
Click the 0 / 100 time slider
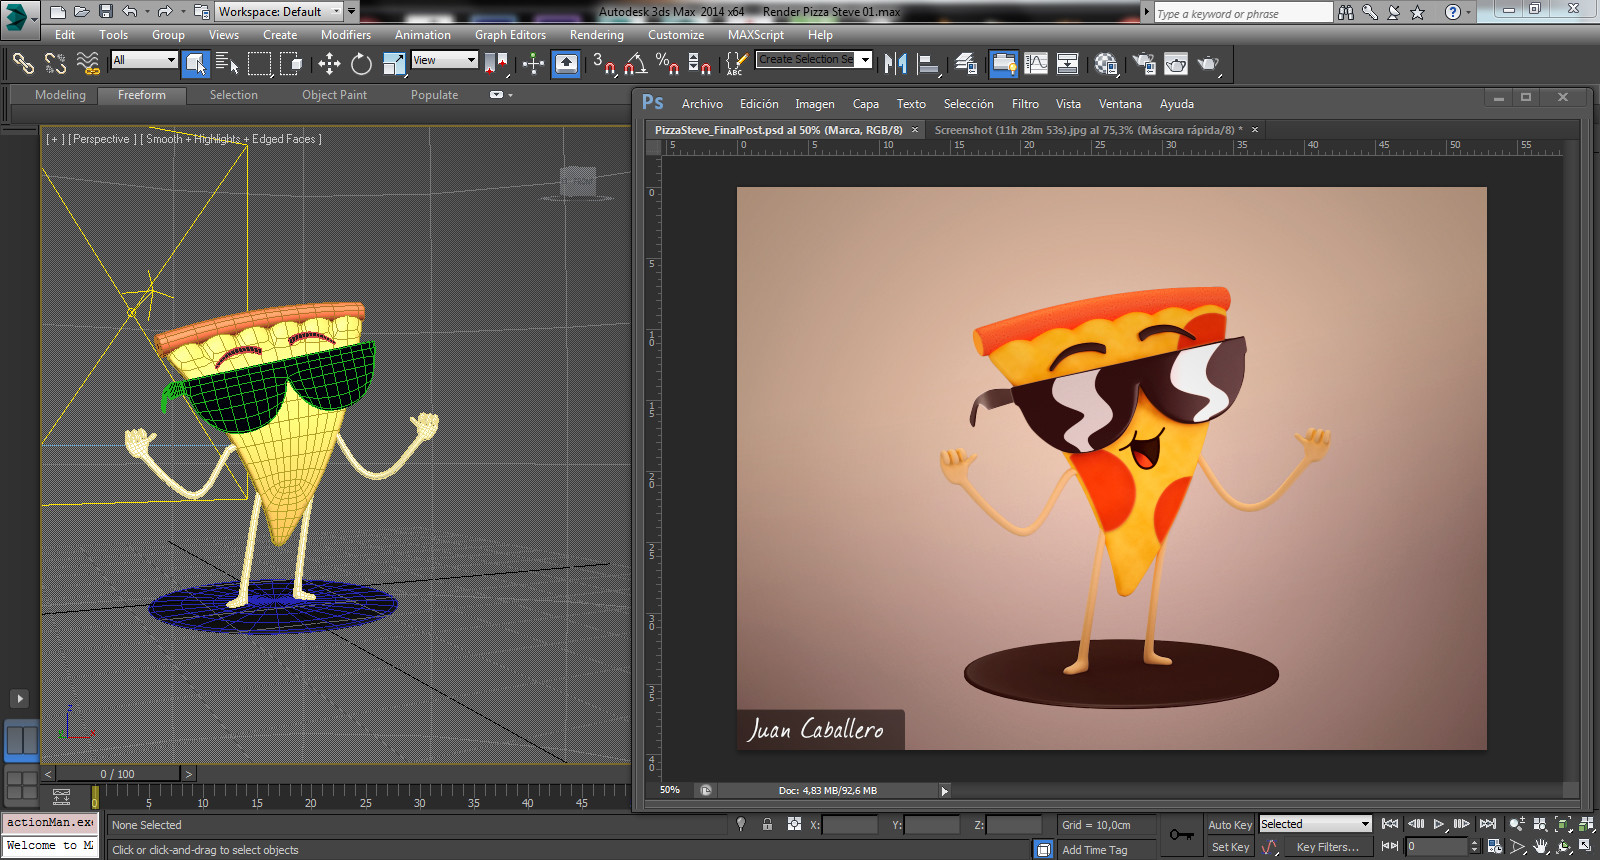pos(117,774)
